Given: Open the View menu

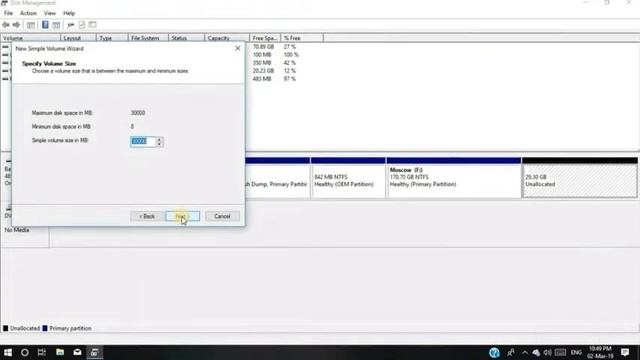Looking at the screenshot, I should [50, 13].
